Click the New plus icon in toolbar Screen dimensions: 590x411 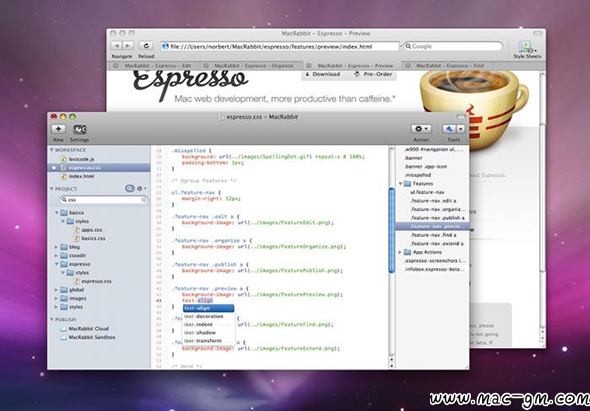(x=58, y=129)
